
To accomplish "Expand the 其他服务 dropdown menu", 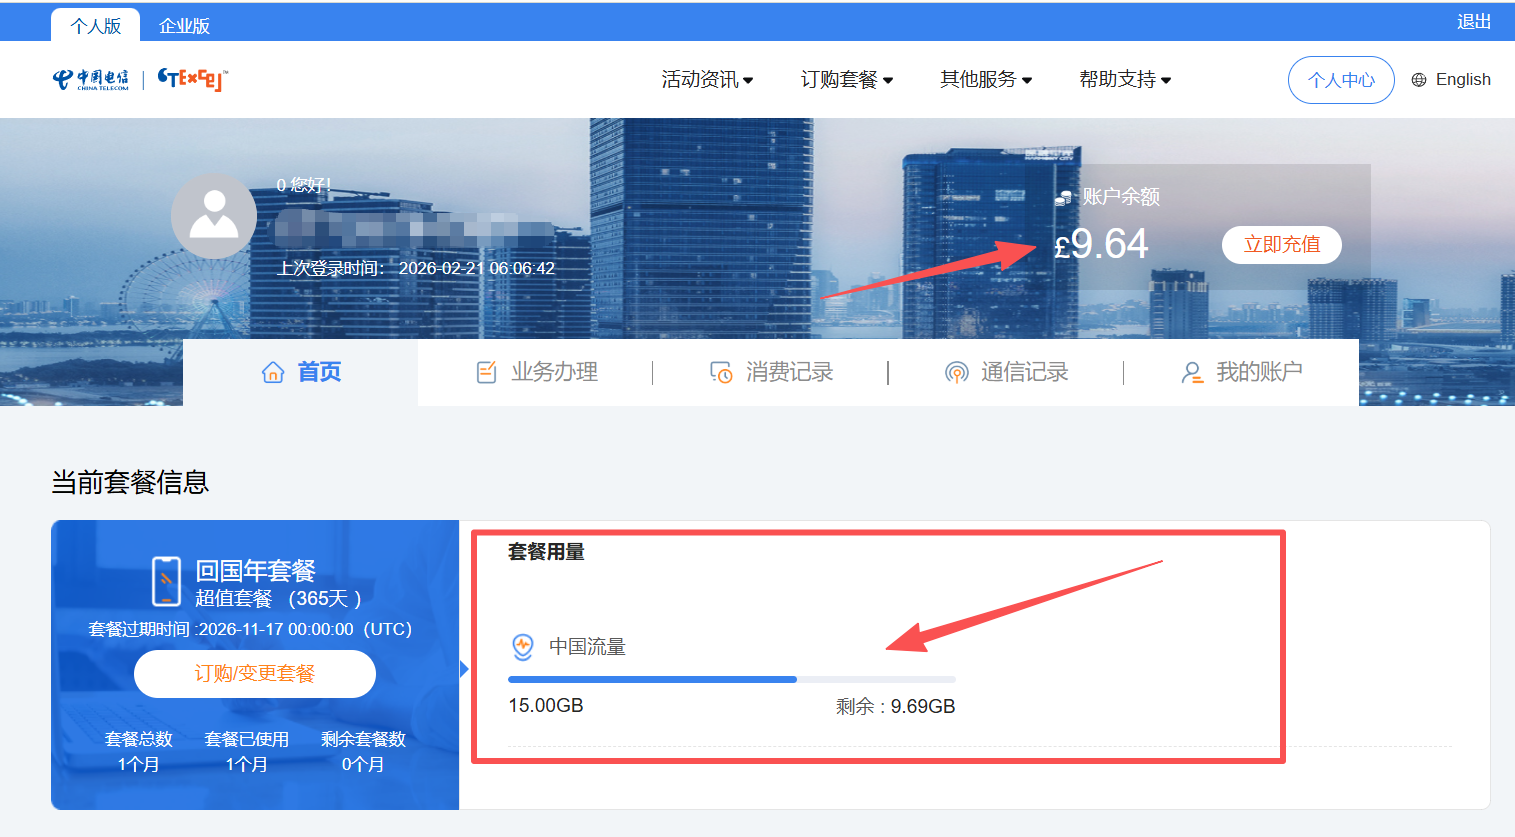I will (x=985, y=80).
